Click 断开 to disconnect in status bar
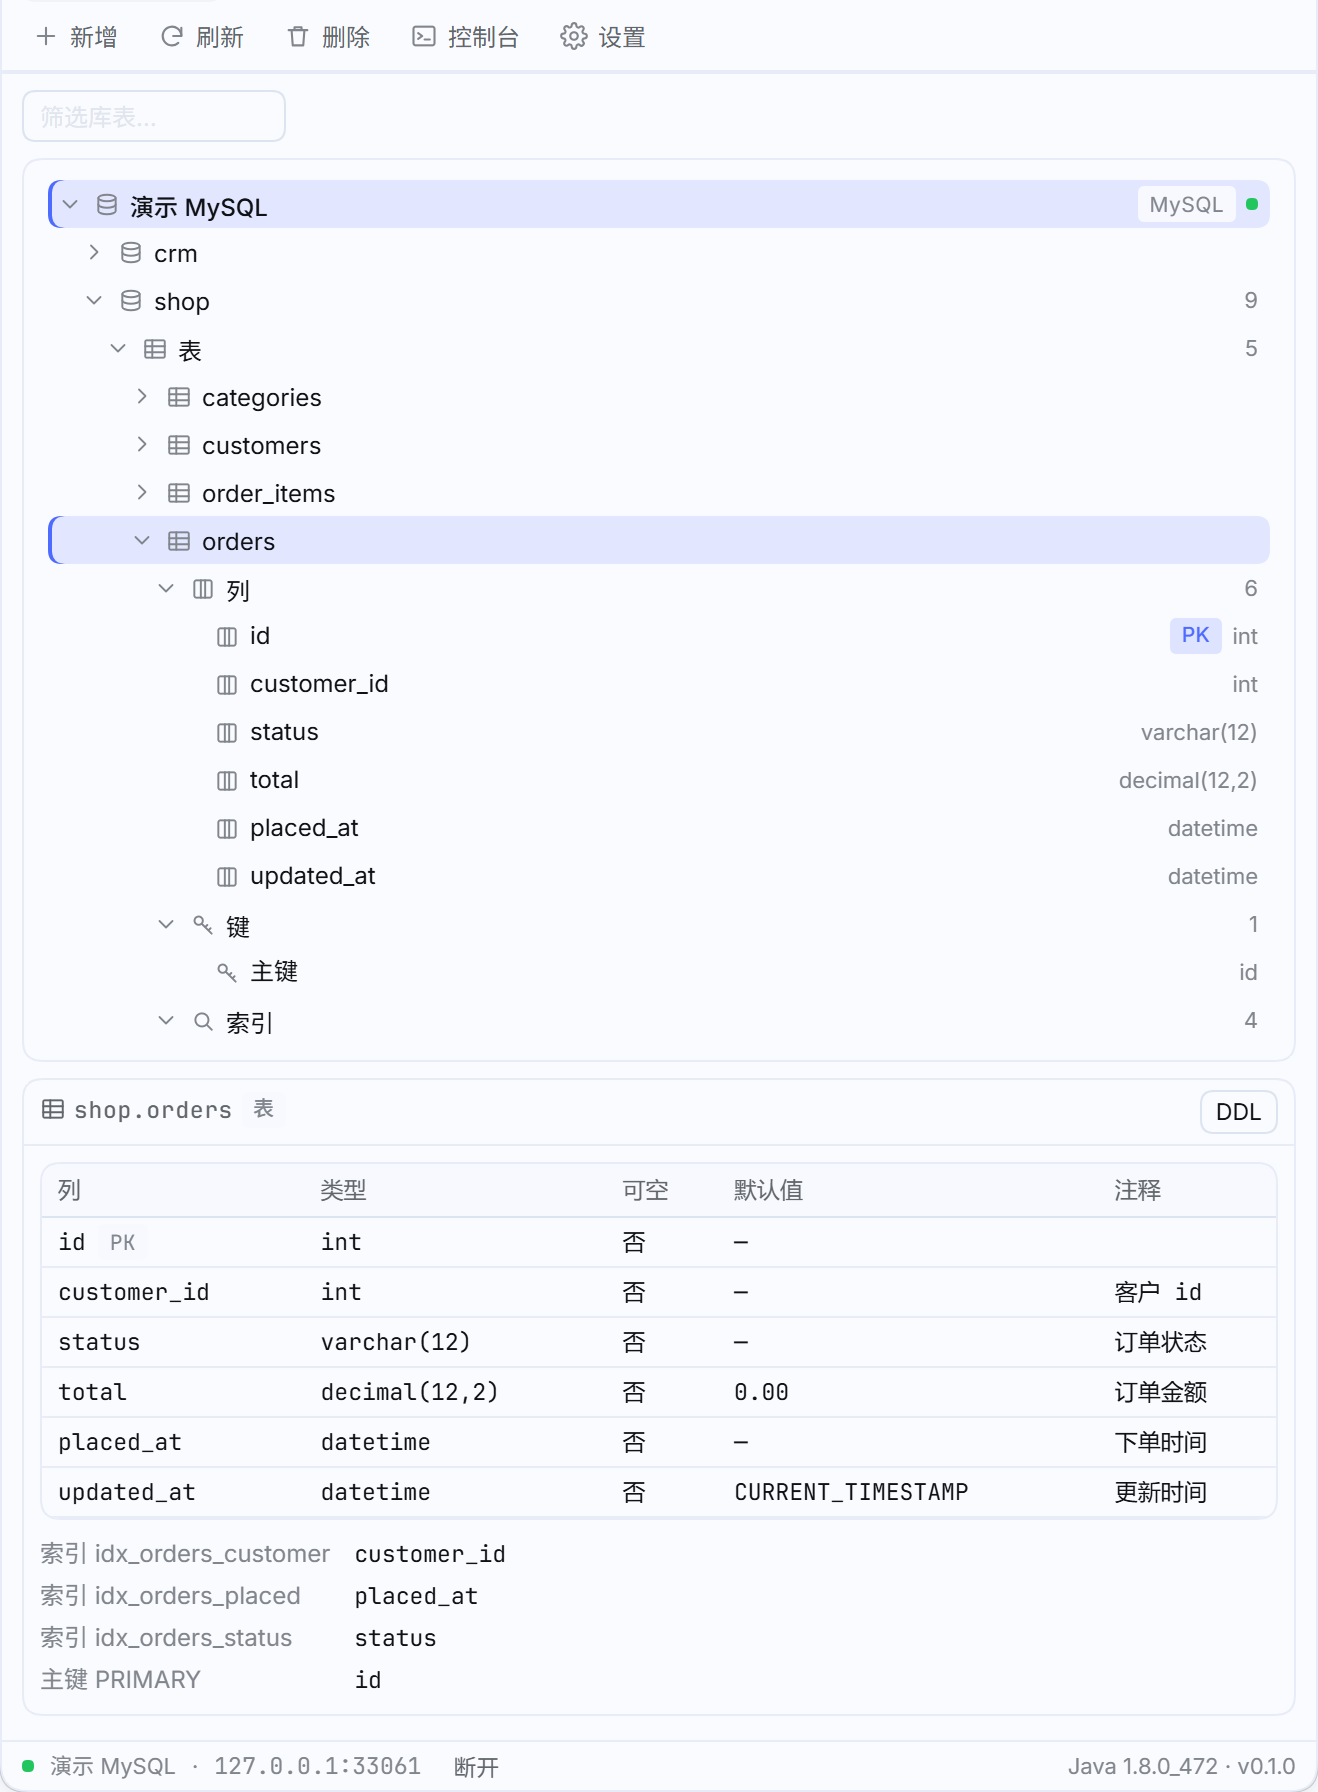The width and height of the screenshot is (1318, 1792). (476, 1767)
